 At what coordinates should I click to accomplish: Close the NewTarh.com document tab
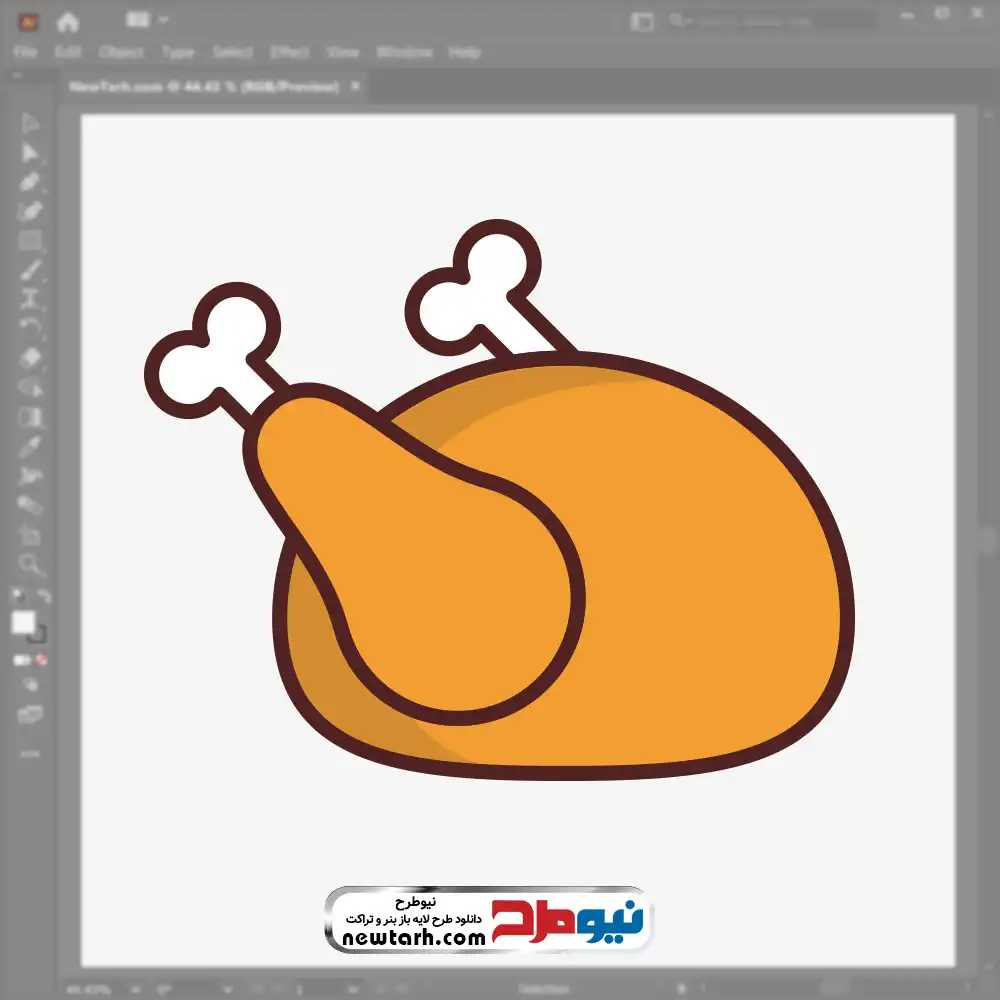tap(352, 87)
